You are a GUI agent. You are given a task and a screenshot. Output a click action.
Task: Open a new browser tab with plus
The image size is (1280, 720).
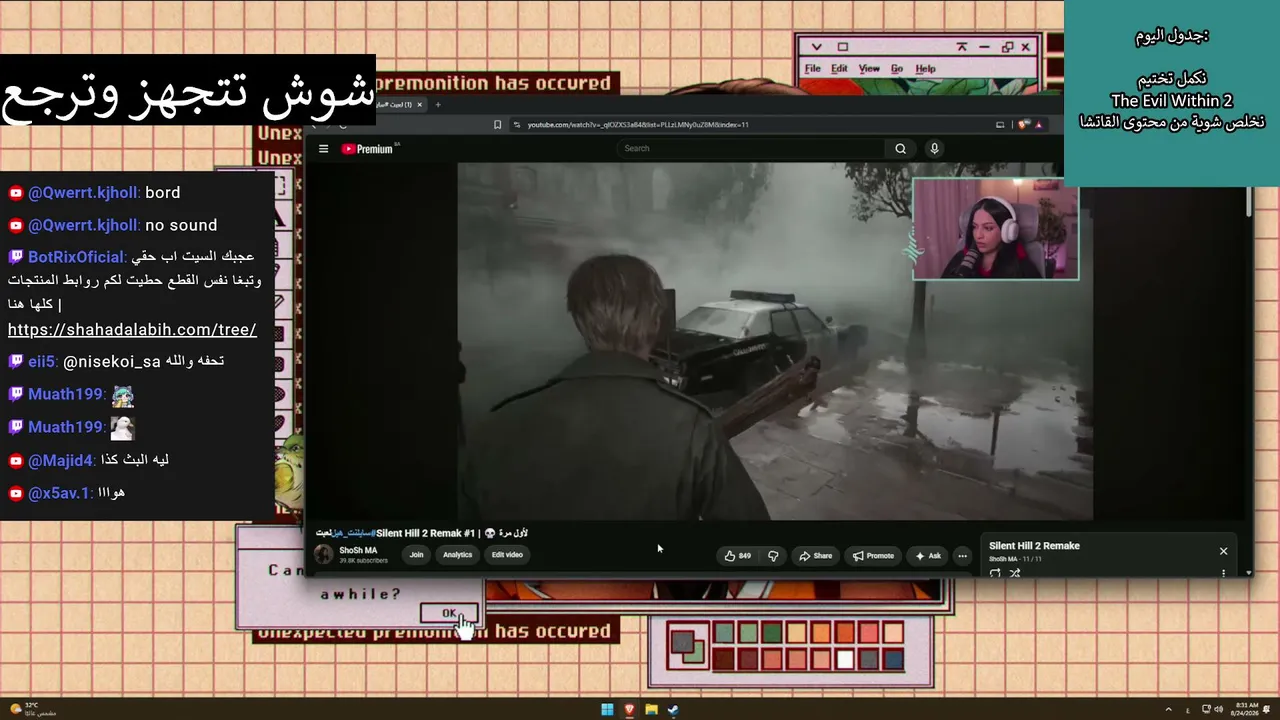pos(438,104)
